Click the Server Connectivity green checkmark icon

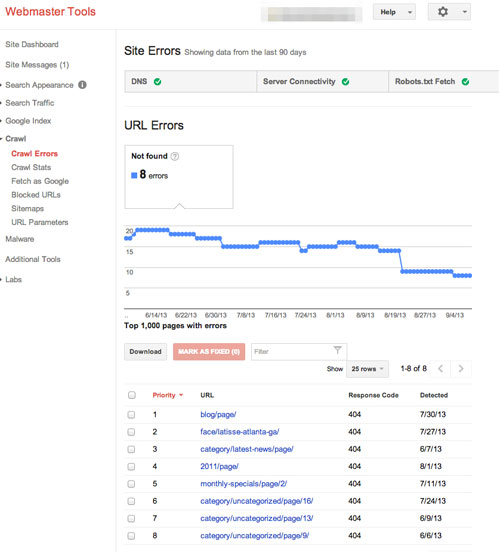345,82
